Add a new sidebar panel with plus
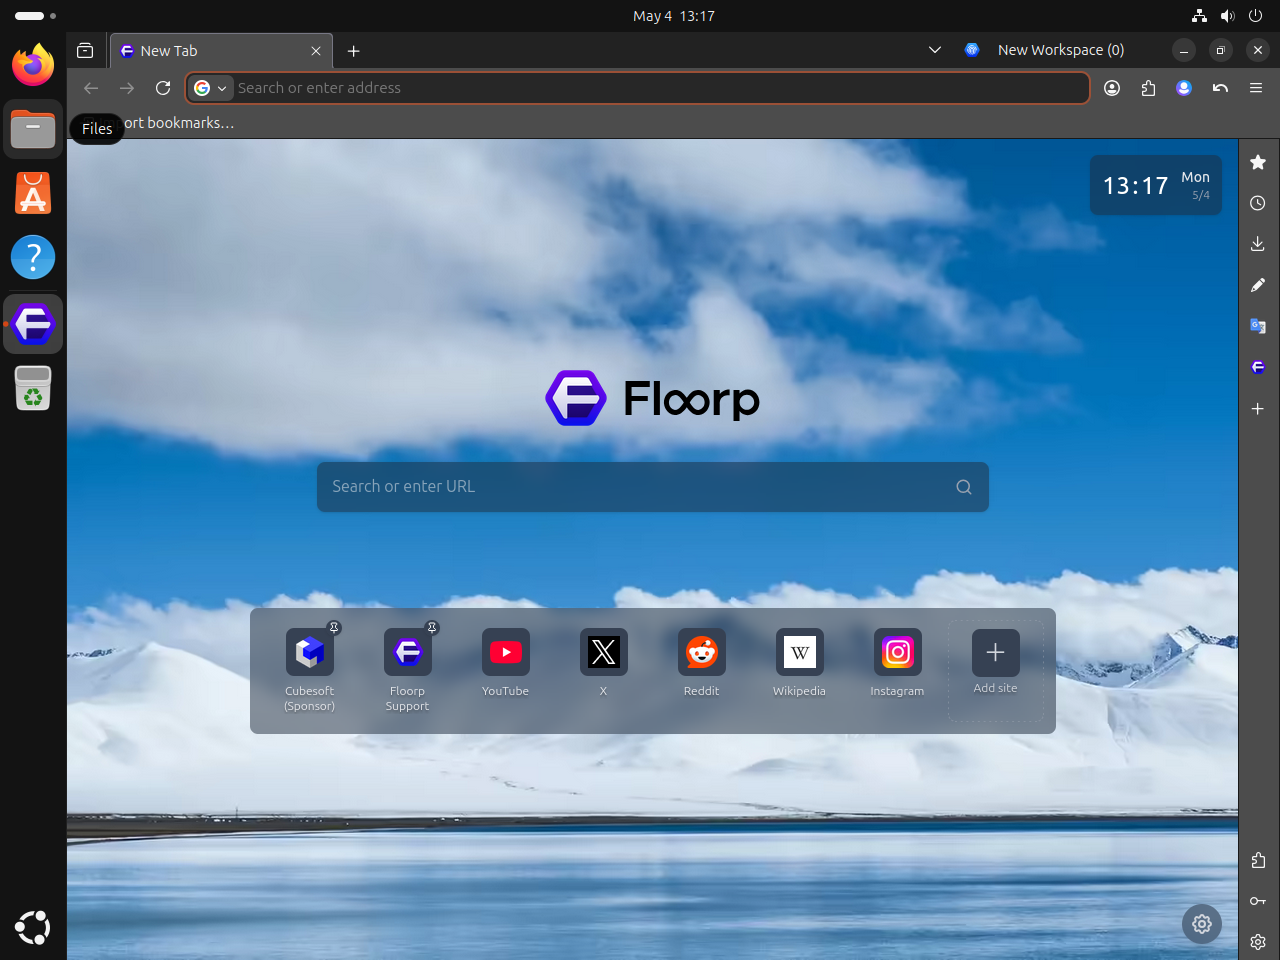 click(x=1258, y=408)
